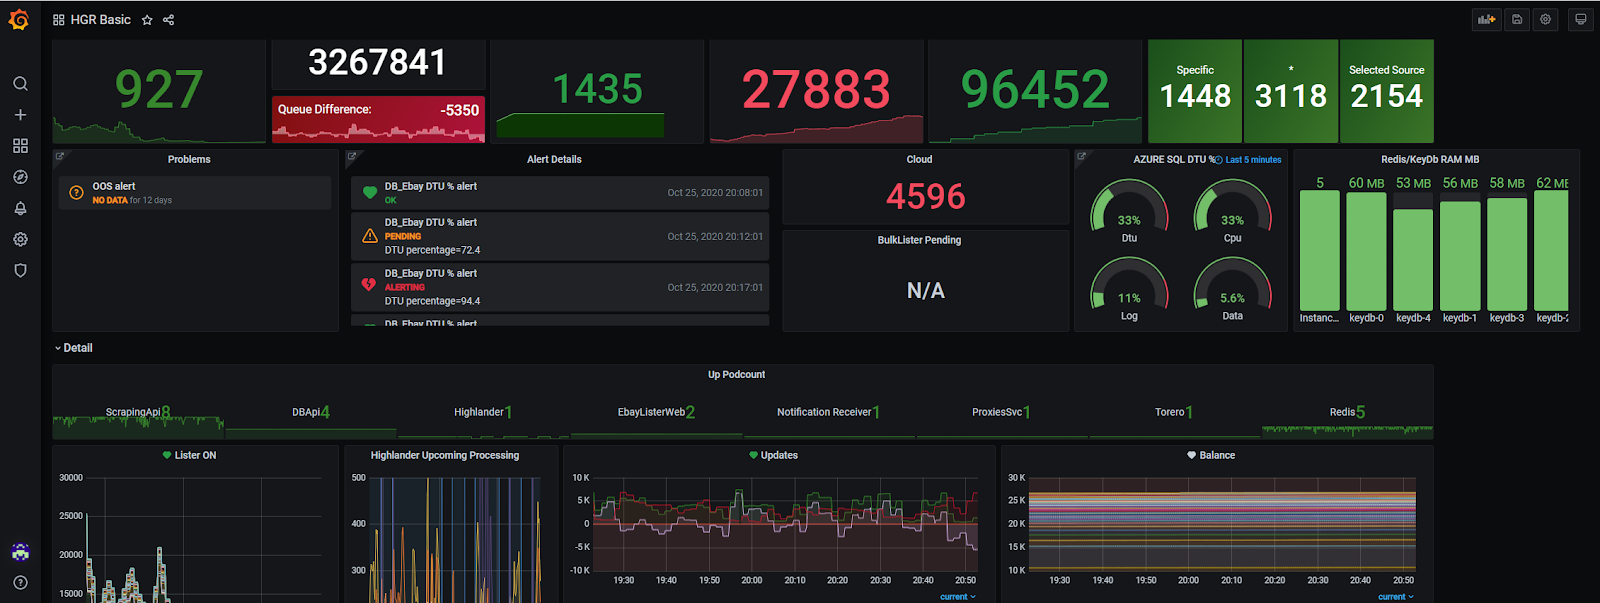
Task: Open the Problems panel title menu
Action: (x=189, y=159)
